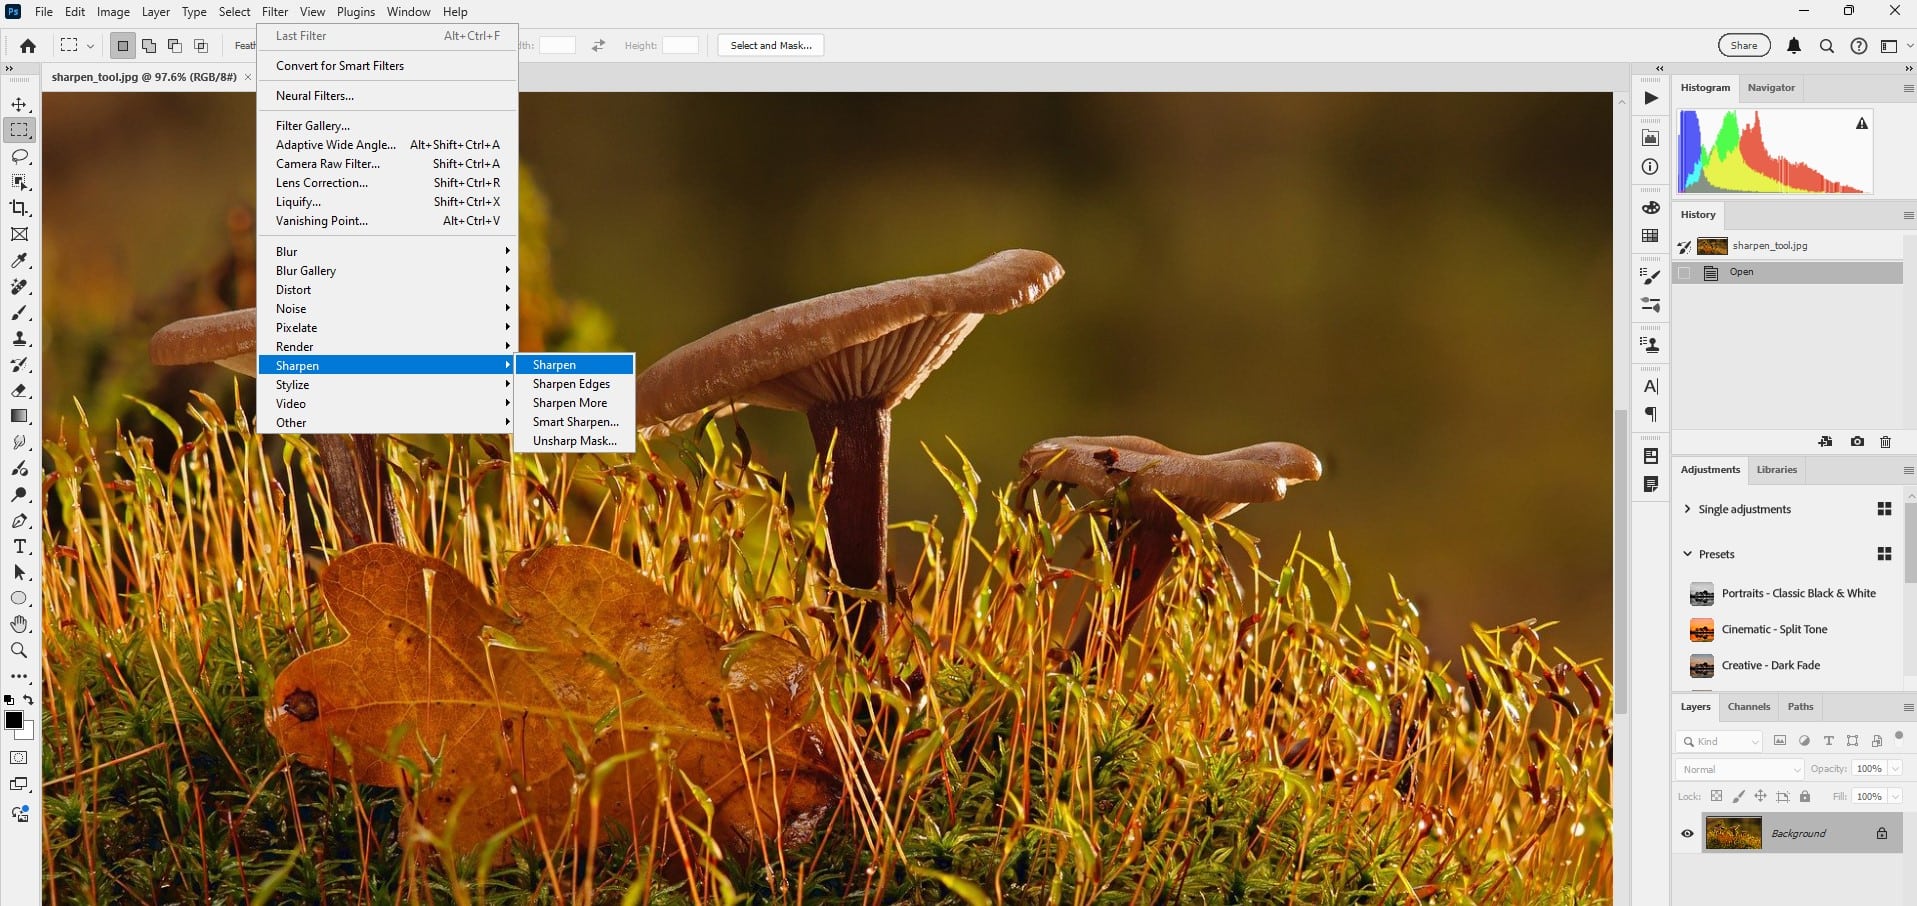Click the trash icon to delete history state
1917x906 pixels.
click(x=1885, y=441)
